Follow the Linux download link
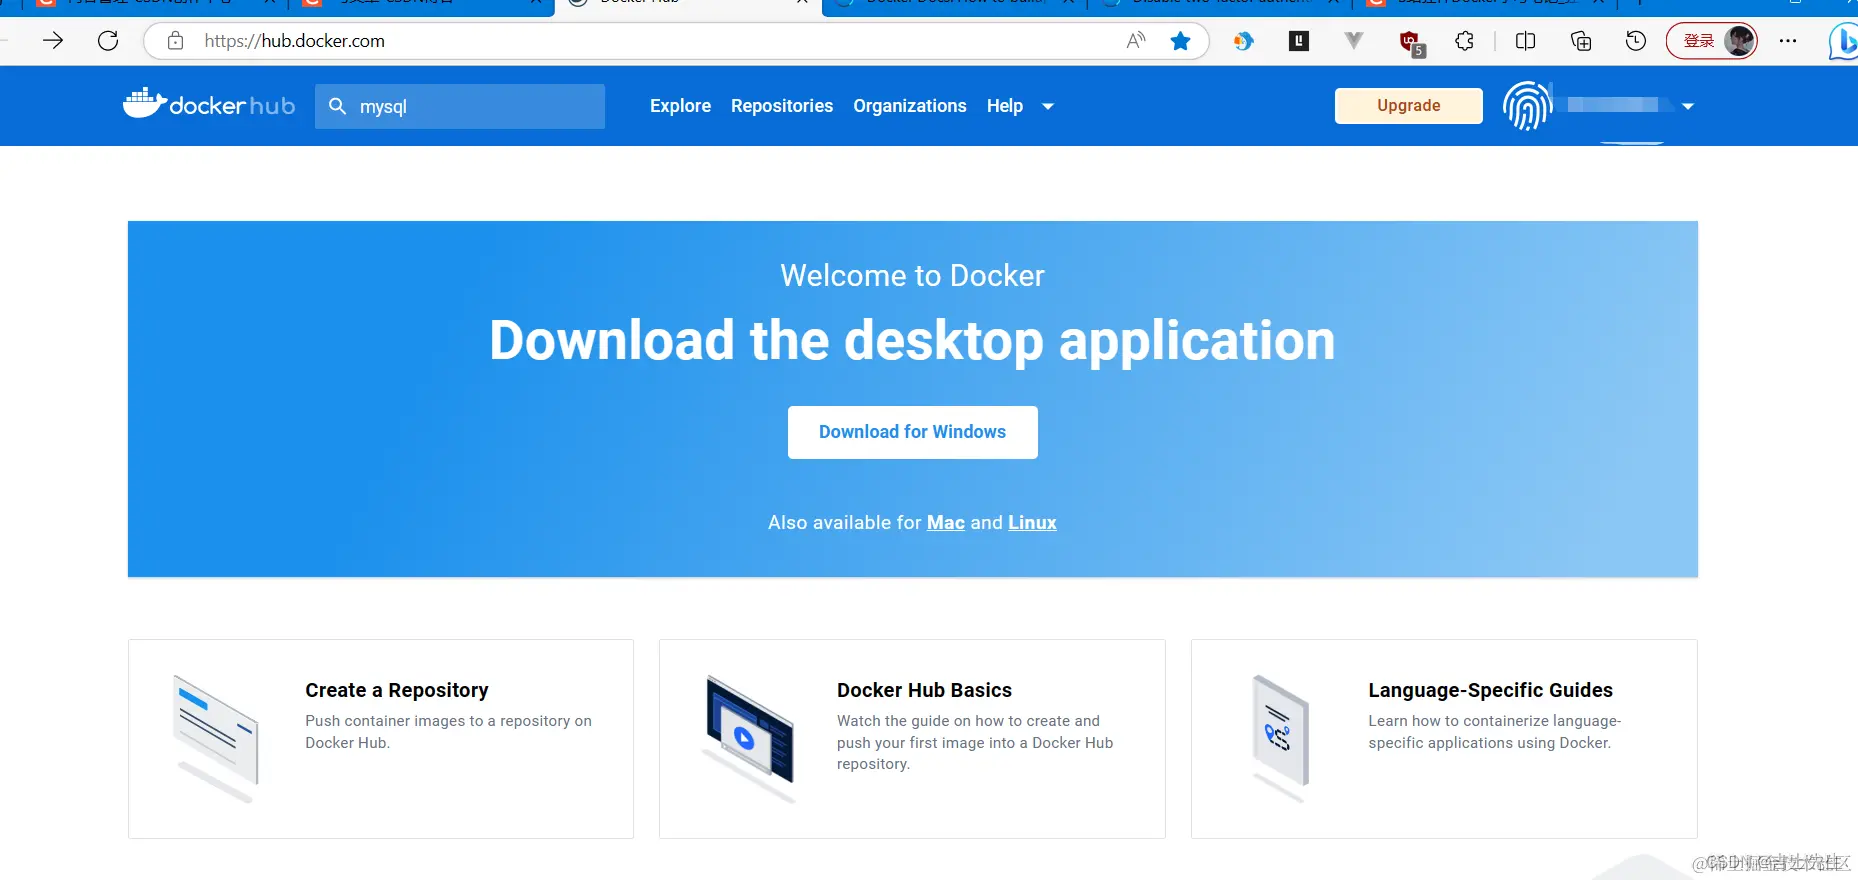This screenshot has width=1858, height=880. 1032,523
